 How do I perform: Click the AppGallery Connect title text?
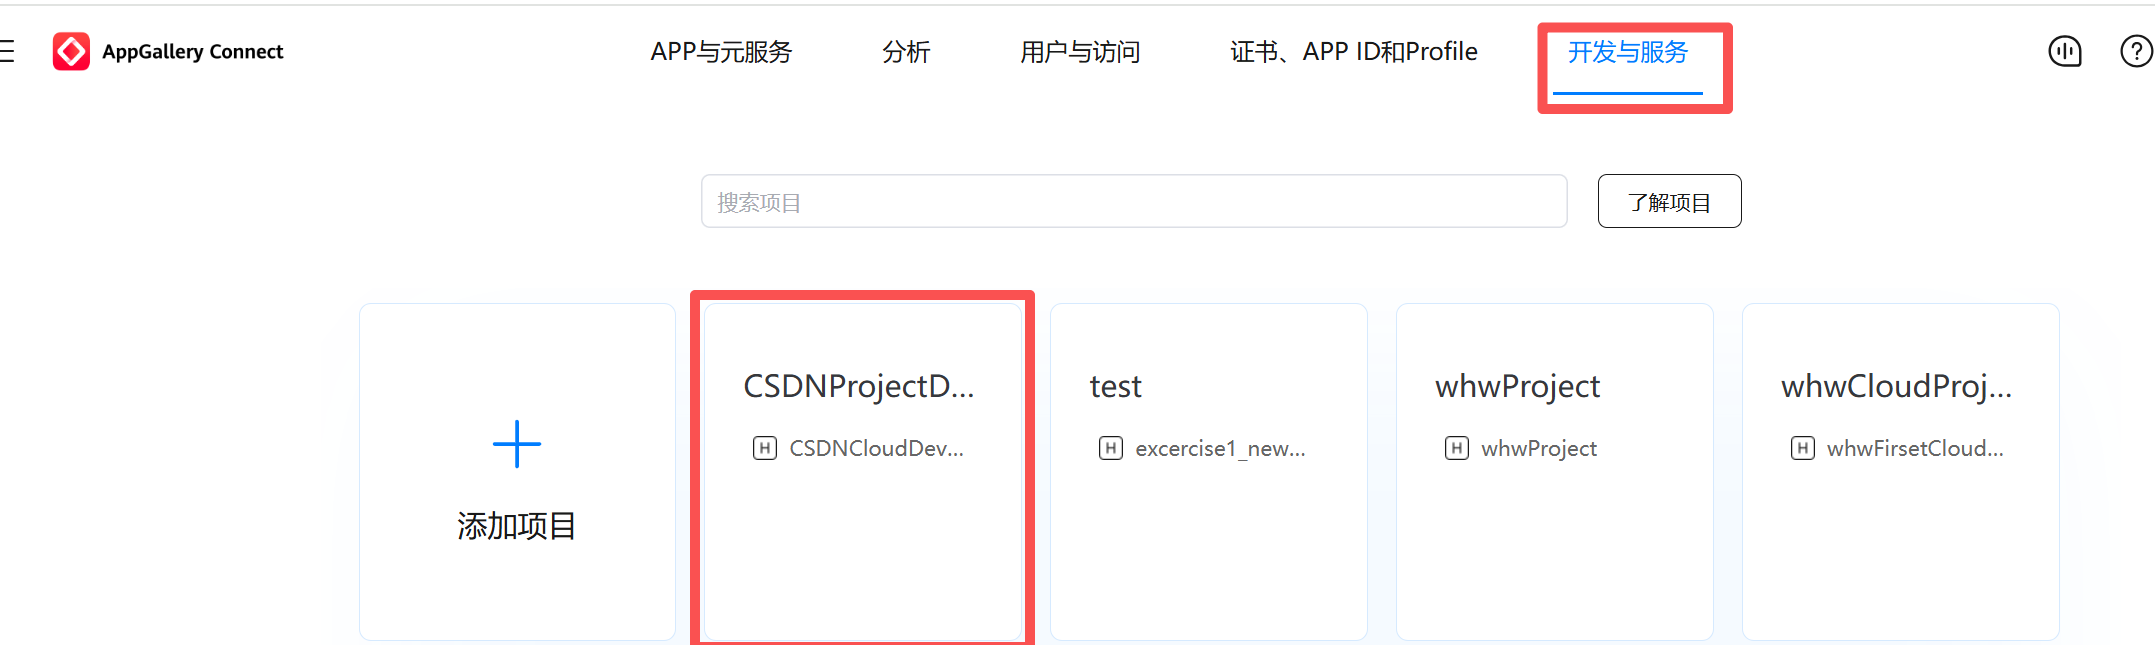coord(193,52)
